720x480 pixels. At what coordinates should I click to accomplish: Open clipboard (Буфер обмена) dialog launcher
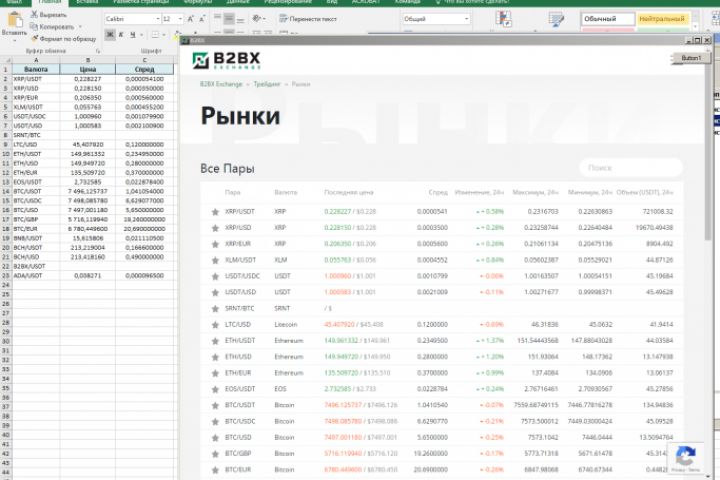[98, 51]
